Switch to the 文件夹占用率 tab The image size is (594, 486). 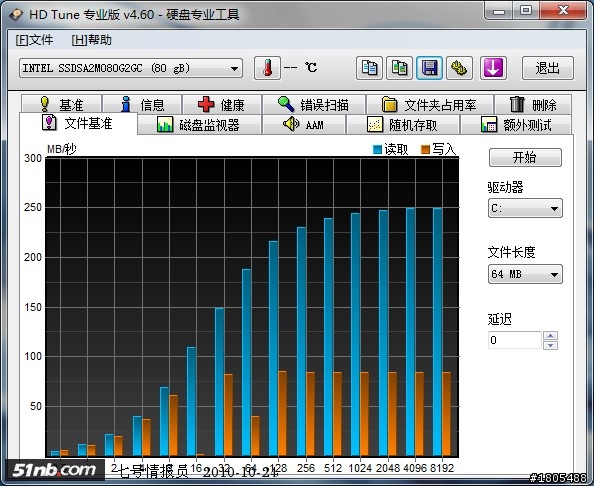430,104
